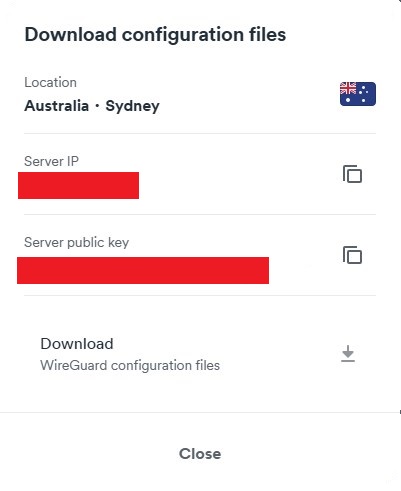Click the dot separator between Australia and Sydney
401x491 pixels.
[97, 106]
